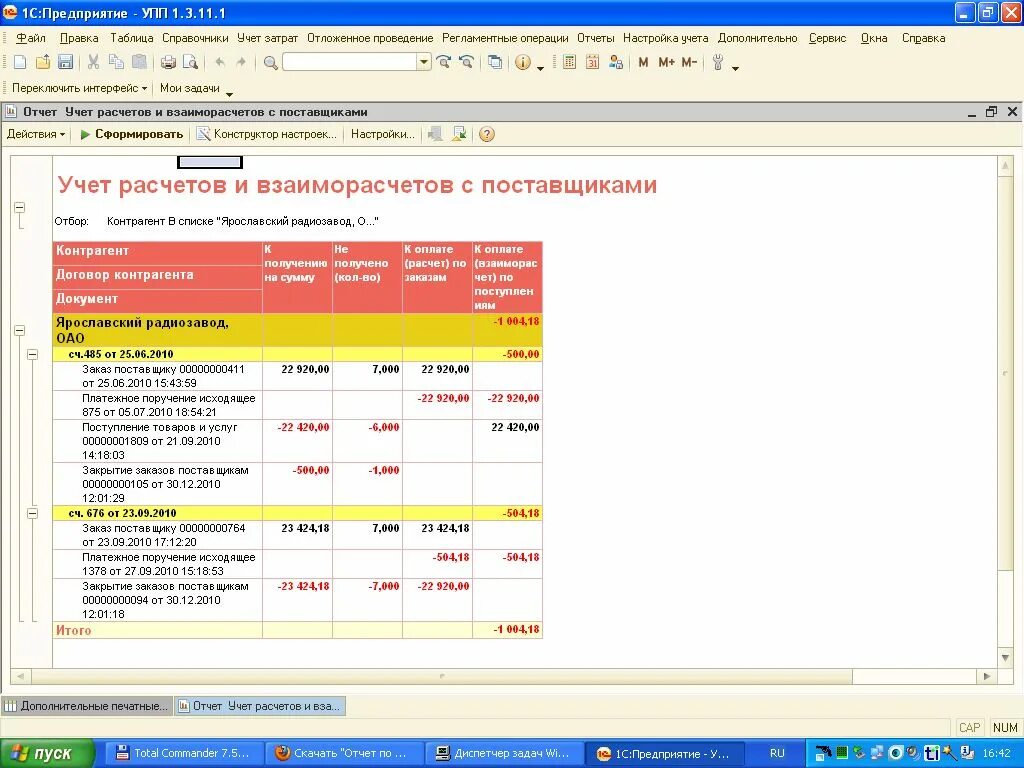
Task: Print report with the printer icon
Action: pos(168,63)
